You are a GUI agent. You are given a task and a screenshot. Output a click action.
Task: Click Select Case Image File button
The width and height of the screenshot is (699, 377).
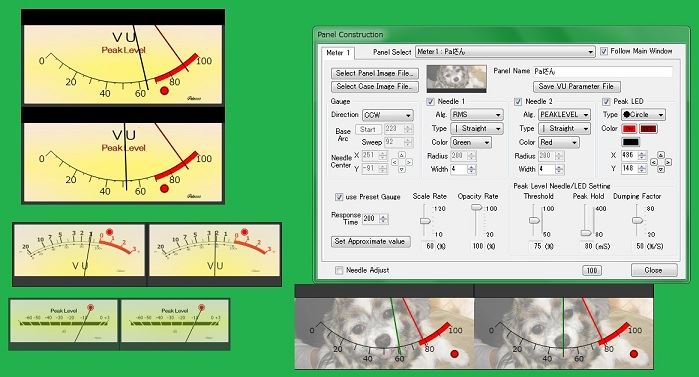point(374,86)
